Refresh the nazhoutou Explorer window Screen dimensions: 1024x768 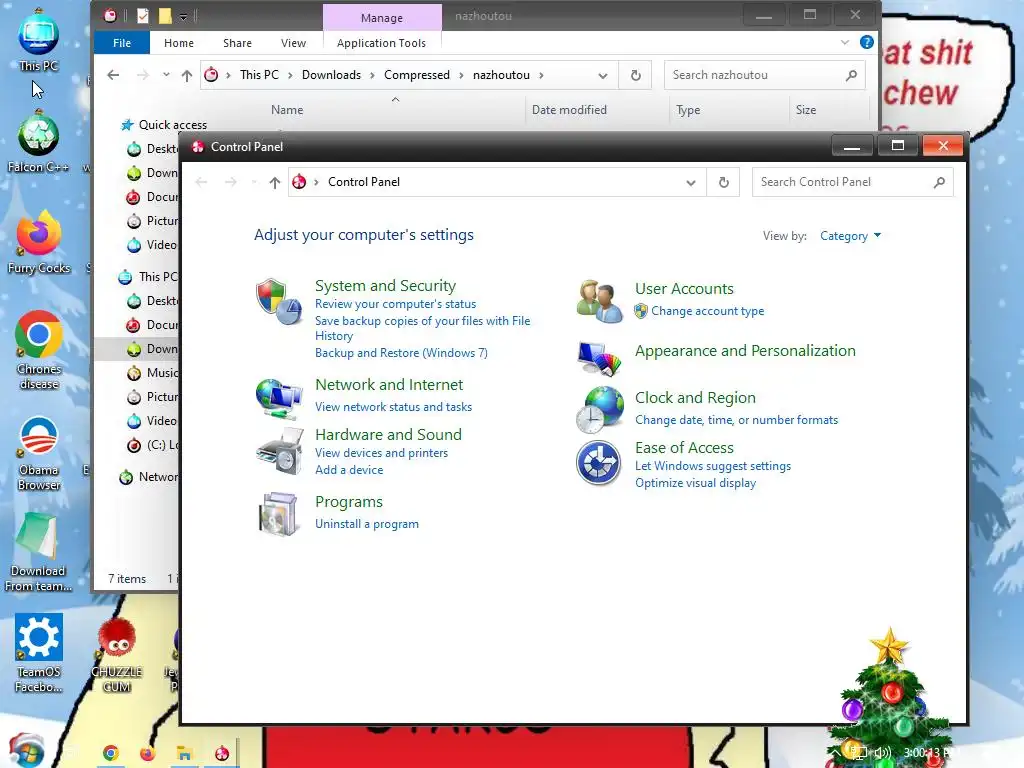(635, 75)
